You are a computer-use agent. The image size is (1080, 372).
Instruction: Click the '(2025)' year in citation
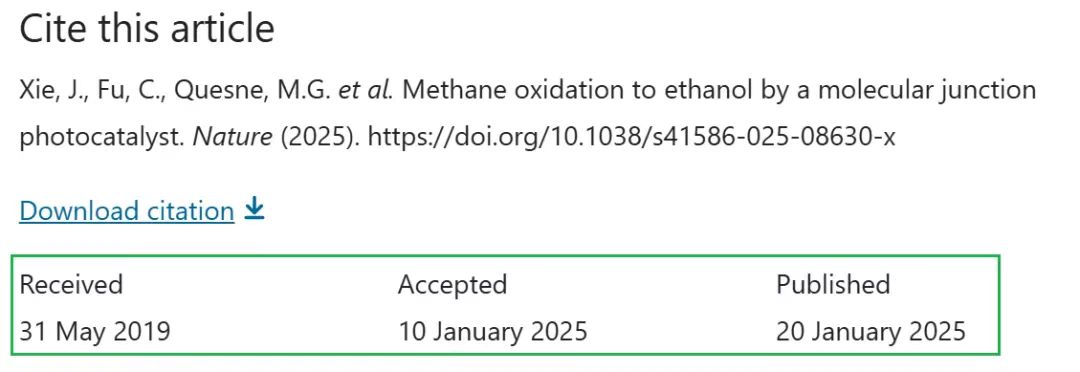(x=320, y=137)
